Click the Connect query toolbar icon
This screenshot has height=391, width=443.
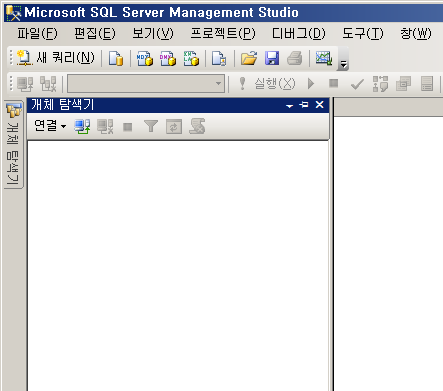coord(25,84)
